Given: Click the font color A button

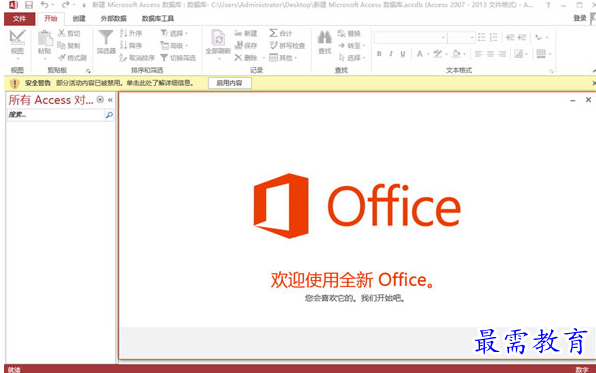Looking at the screenshot, I should pos(420,54).
